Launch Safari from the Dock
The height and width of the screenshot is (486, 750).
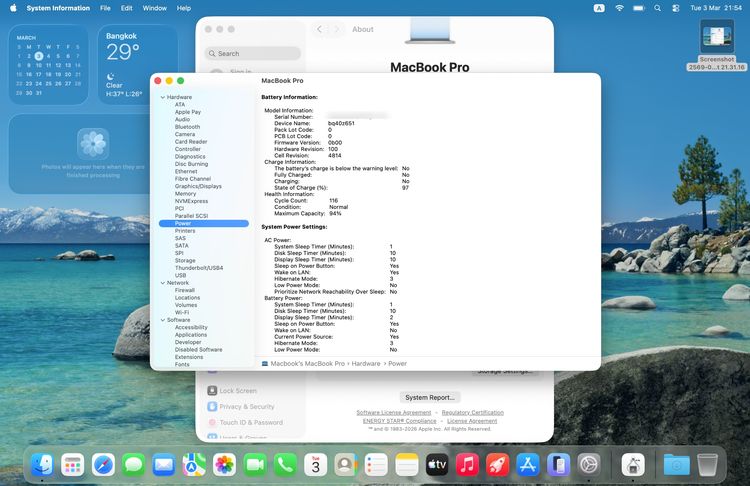[x=103, y=464]
